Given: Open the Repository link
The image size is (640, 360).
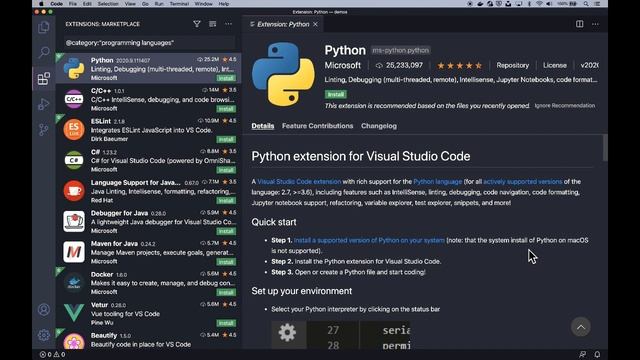Looking at the screenshot, I should coord(512,65).
